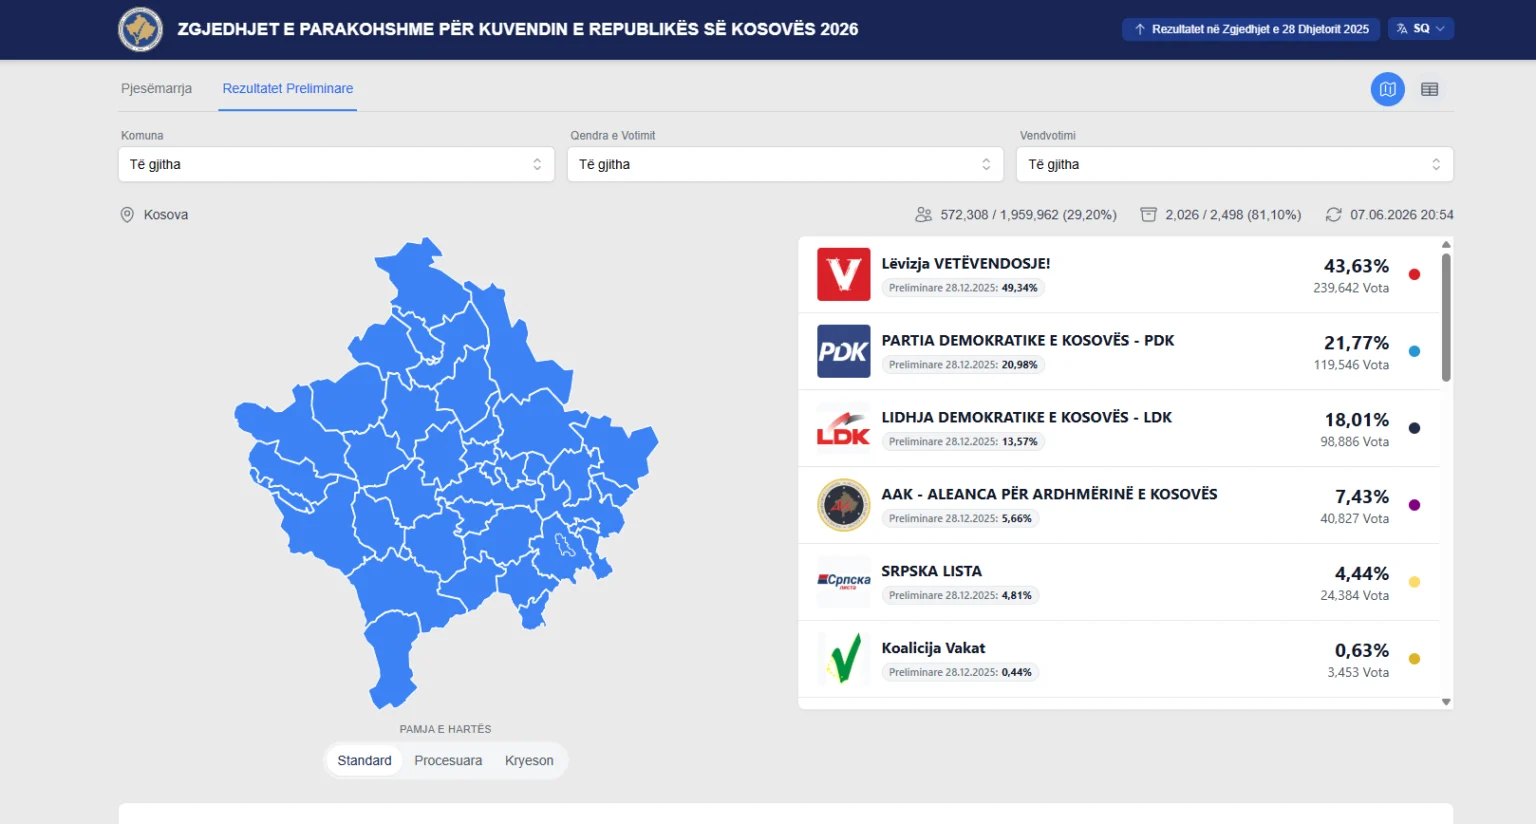Click the Kosovo election commission emblem logo
Image resolution: width=1536 pixels, height=824 pixels.
(x=140, y=29)
